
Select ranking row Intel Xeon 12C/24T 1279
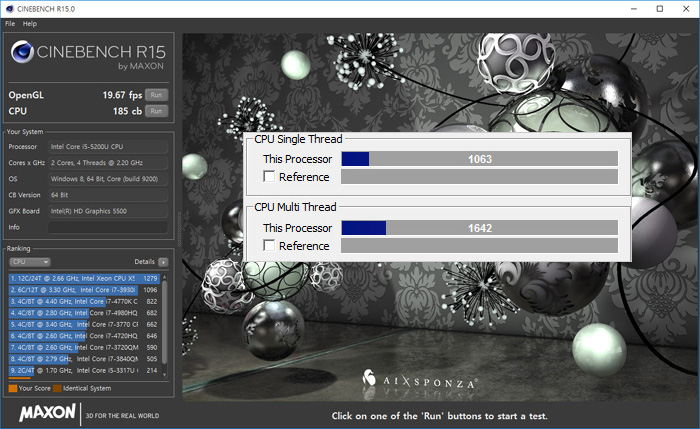[x=83, y=279]
